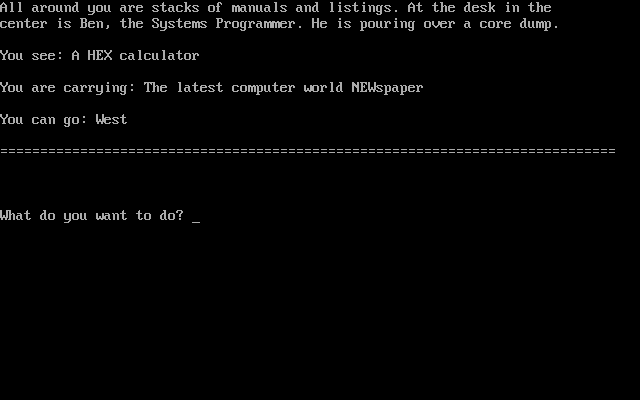Click the word 'manuals' in first line
The width and height of the screenshot is (640, 400).
click(260, 7)
